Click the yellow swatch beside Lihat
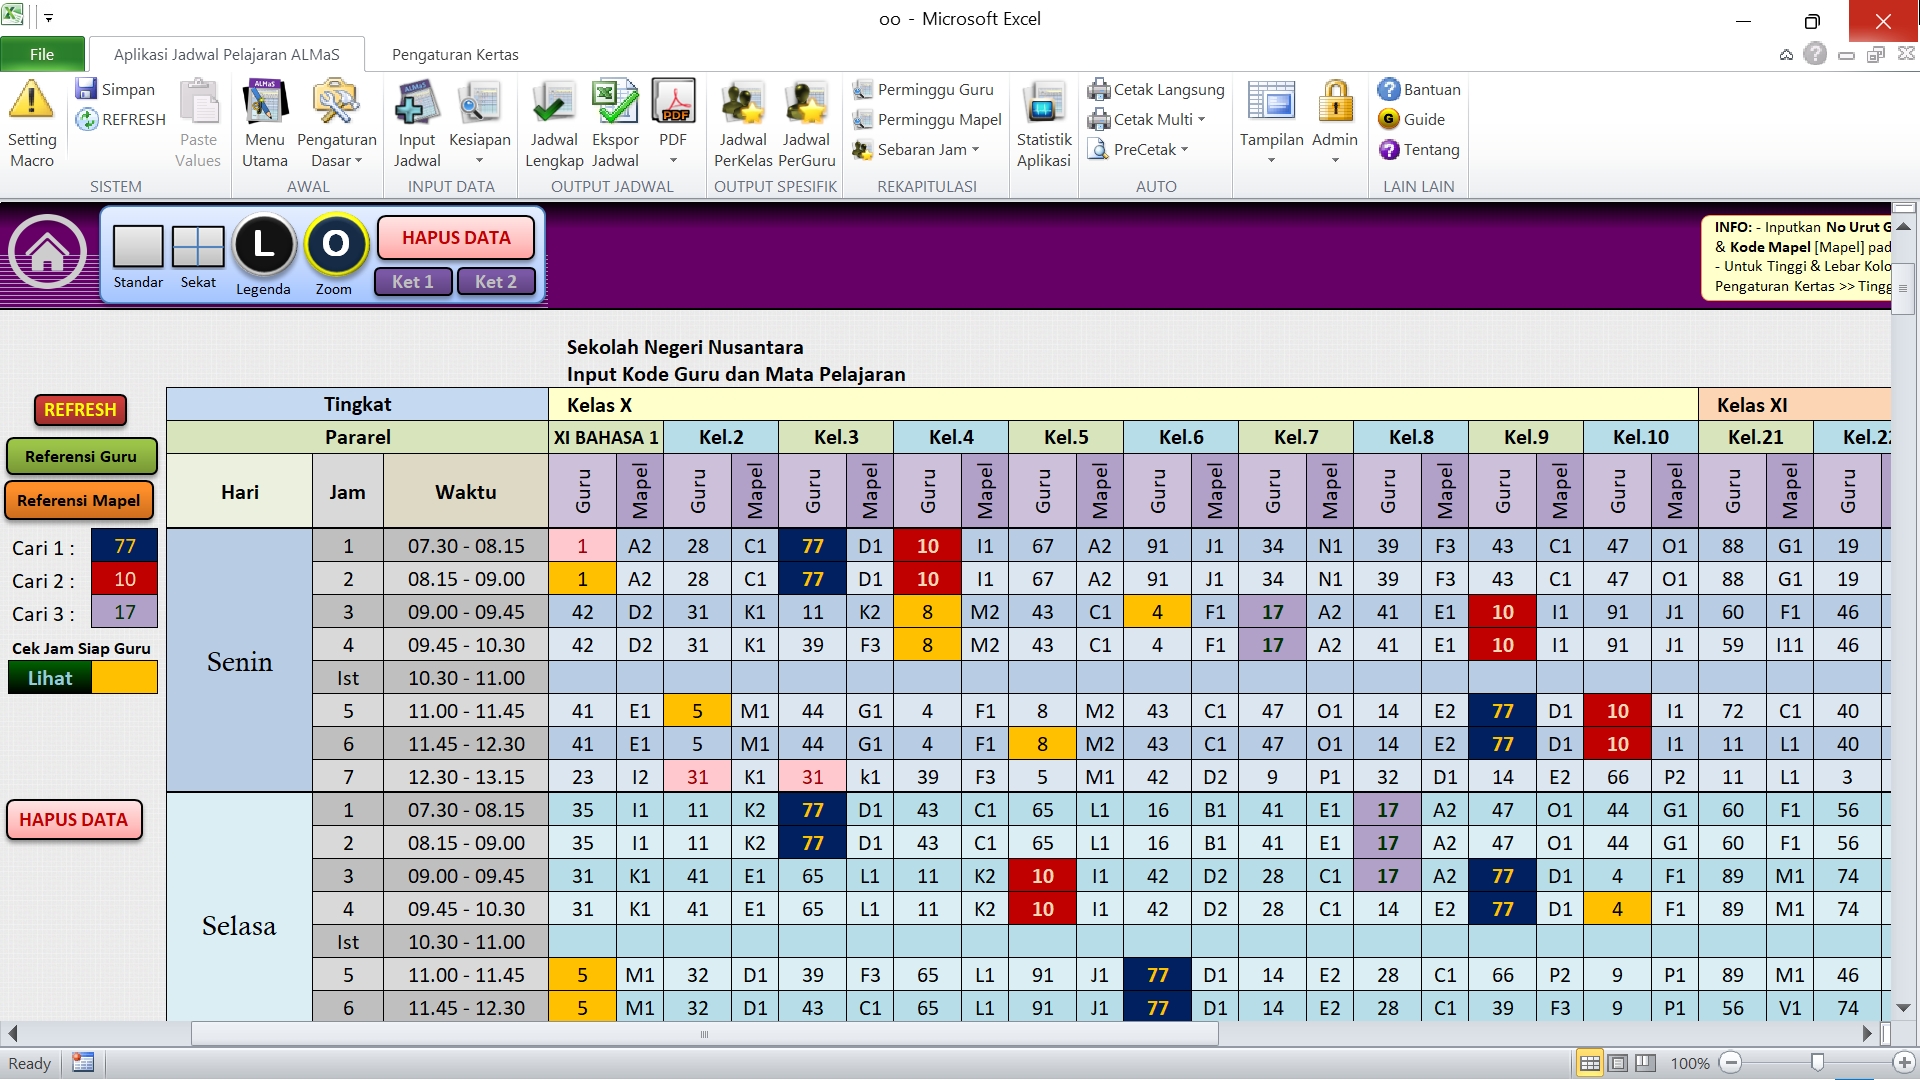 [124, 678]
